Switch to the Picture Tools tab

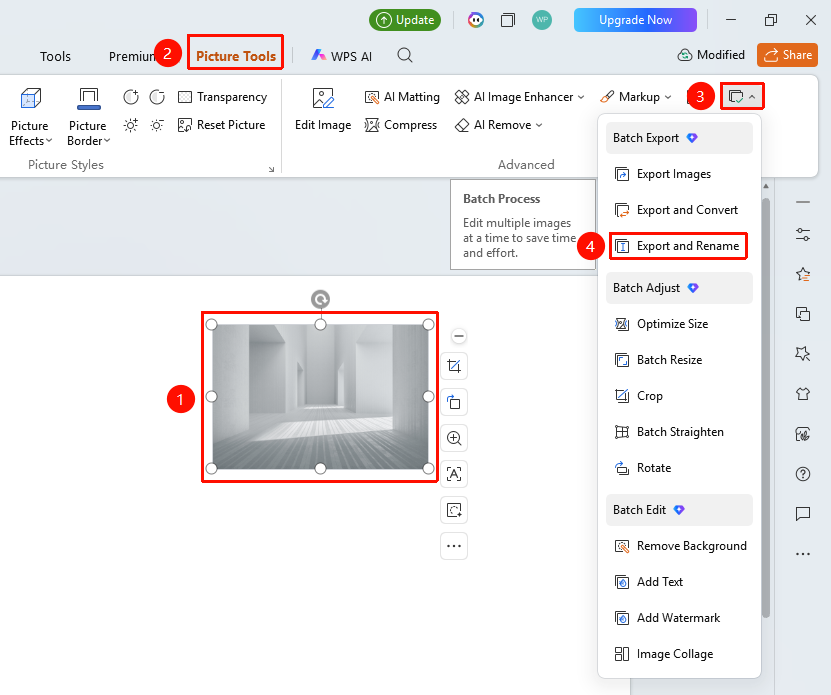(x=236, y=56)
